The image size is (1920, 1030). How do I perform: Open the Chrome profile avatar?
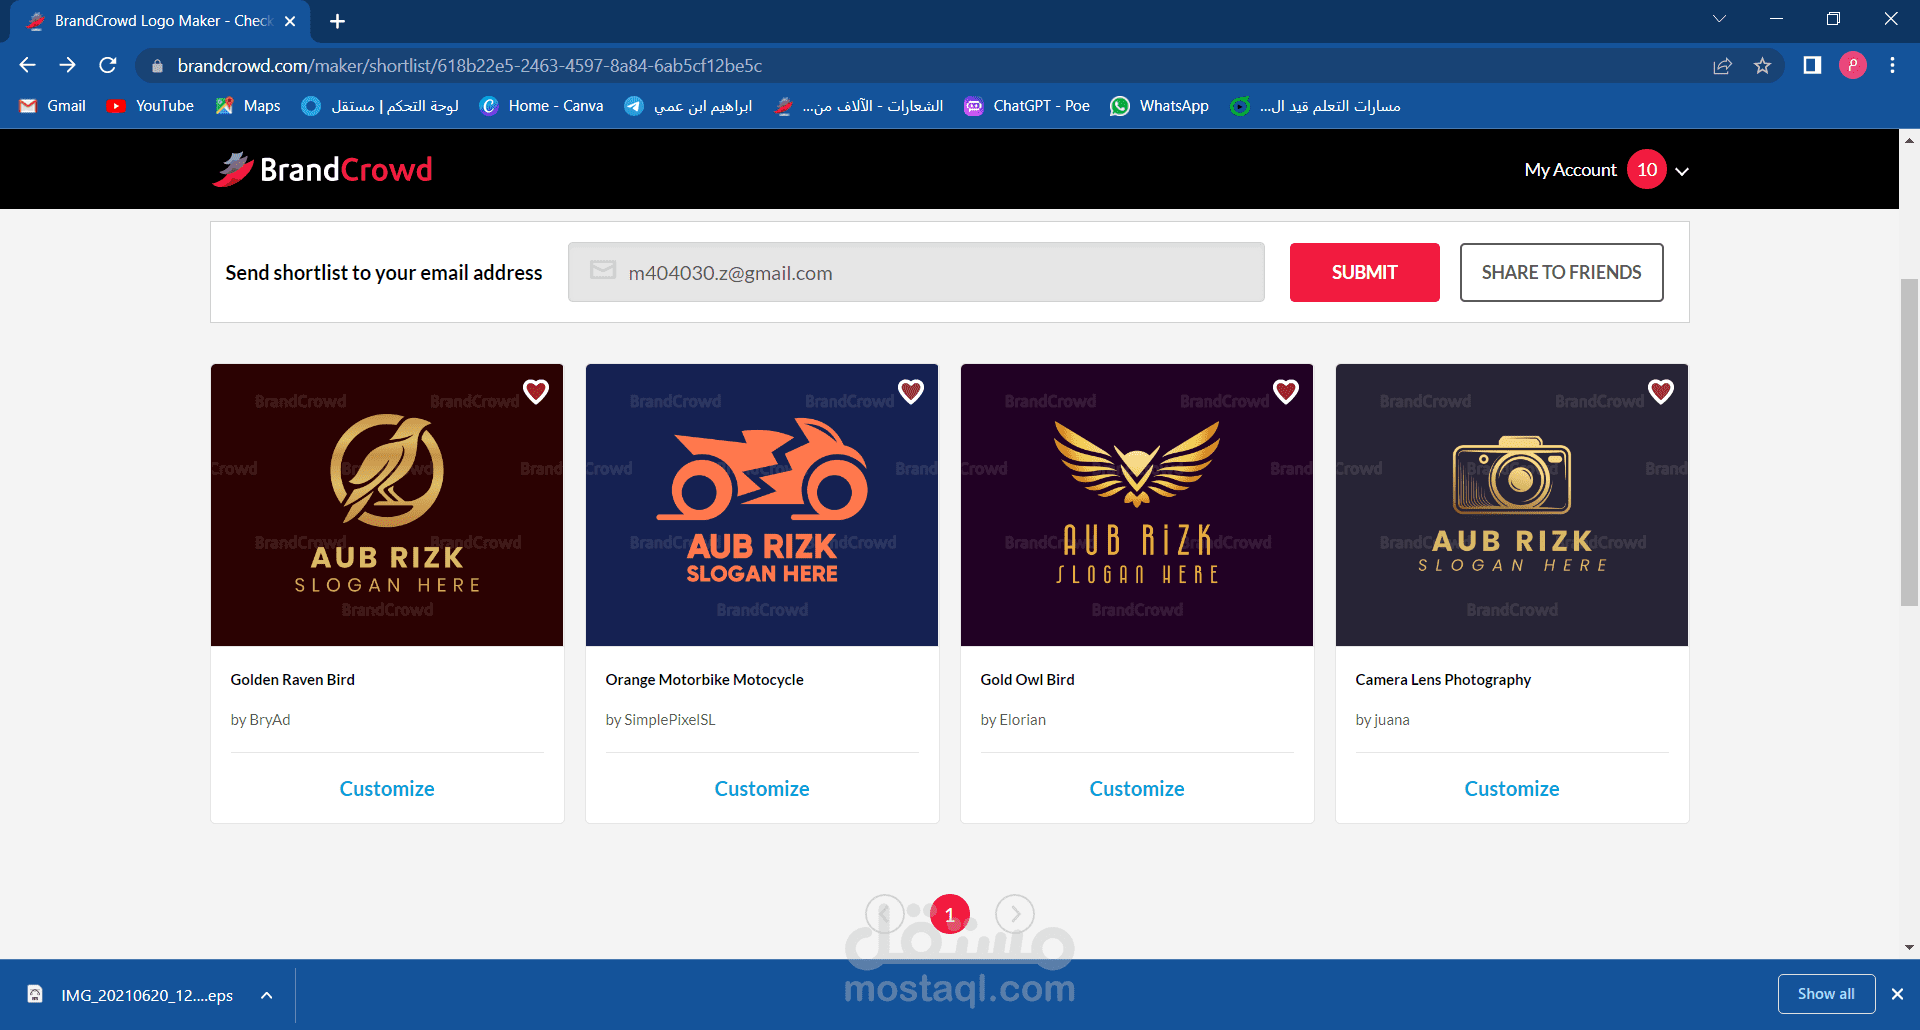[x=1852, y=65]
